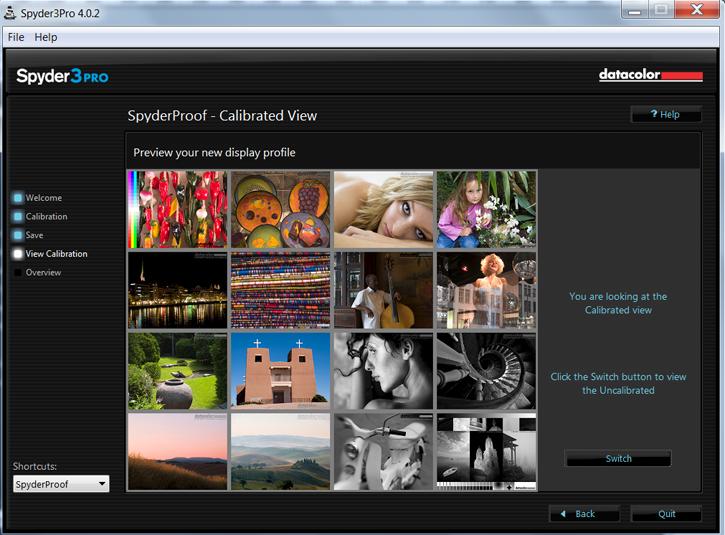Select the Welcome step indicator
This screenshot has width=725, height=535.
(18, 198)
